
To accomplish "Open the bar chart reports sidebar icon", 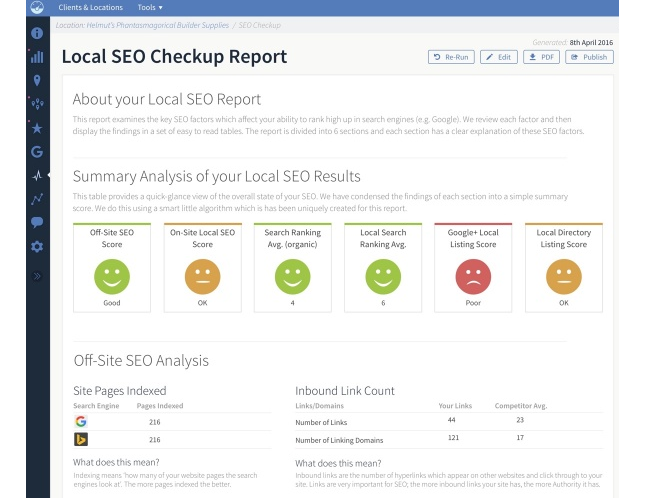I will (x=37, y=57).
